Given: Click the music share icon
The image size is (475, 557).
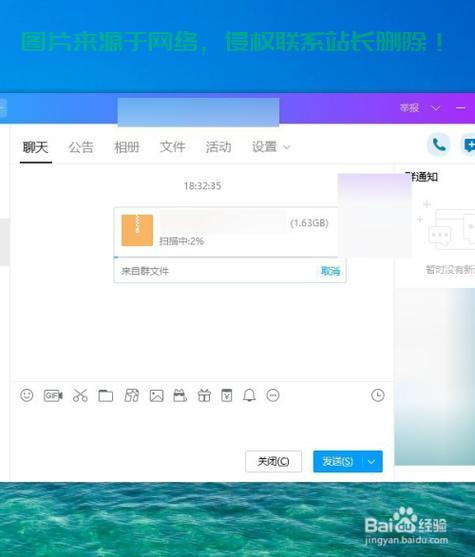Looking at the screenshot, I should 131,395.
